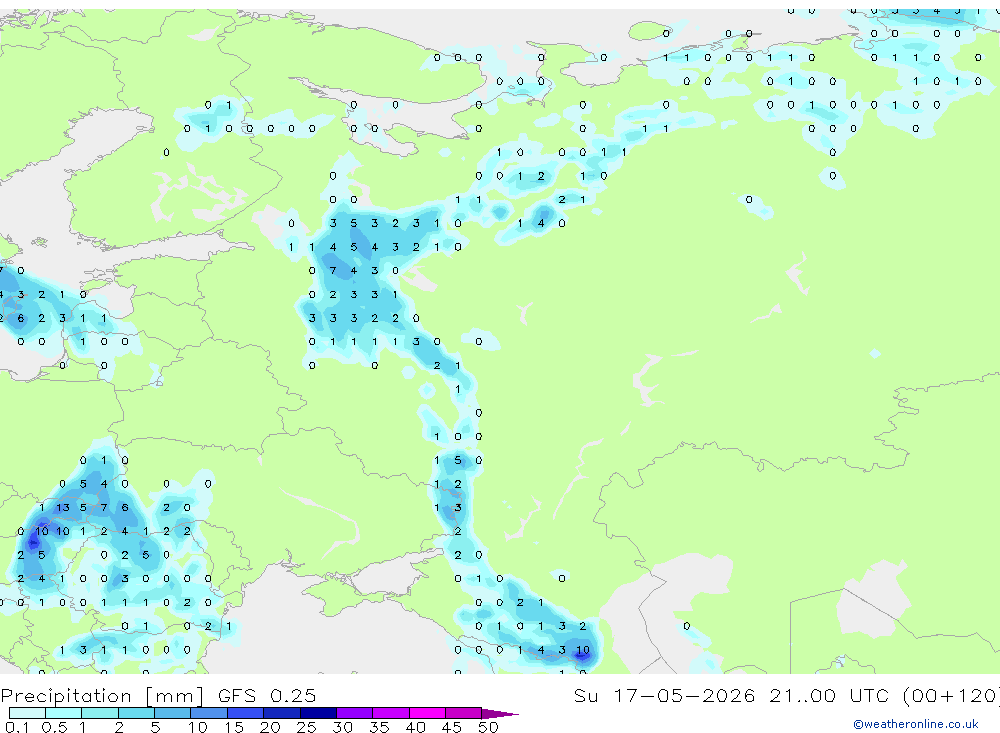Click the legend label 50
Viewport: 1000px width, 733px height.
pyautogui.click(x=488, y=727)
